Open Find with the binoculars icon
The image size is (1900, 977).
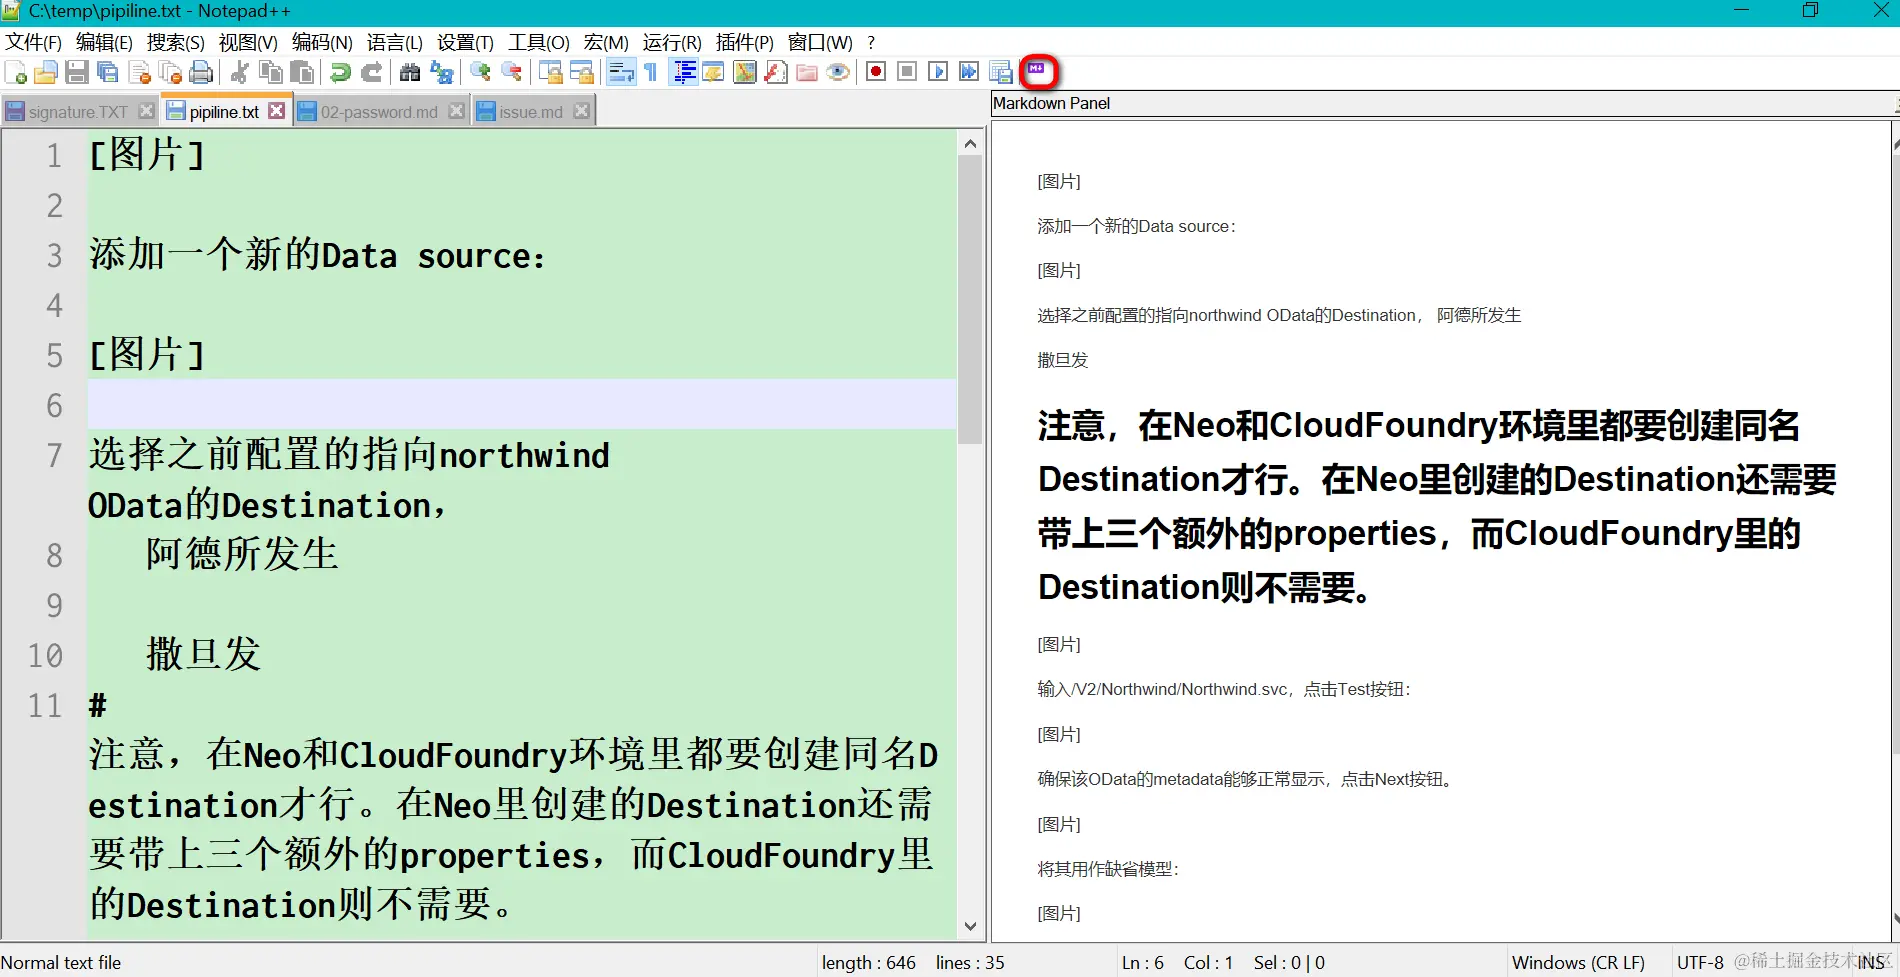pos(410,72)
